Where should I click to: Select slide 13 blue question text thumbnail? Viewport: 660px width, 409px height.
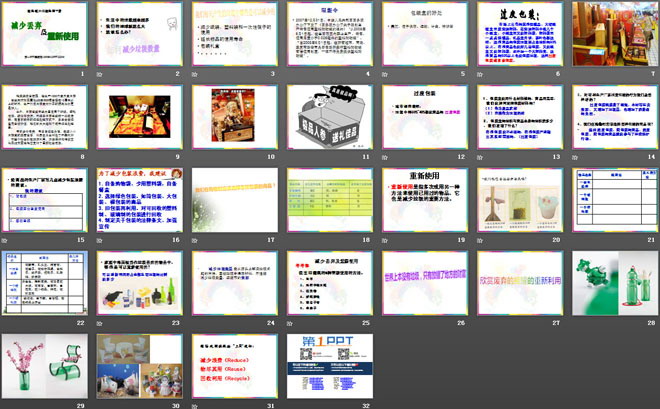click(520, 117)
